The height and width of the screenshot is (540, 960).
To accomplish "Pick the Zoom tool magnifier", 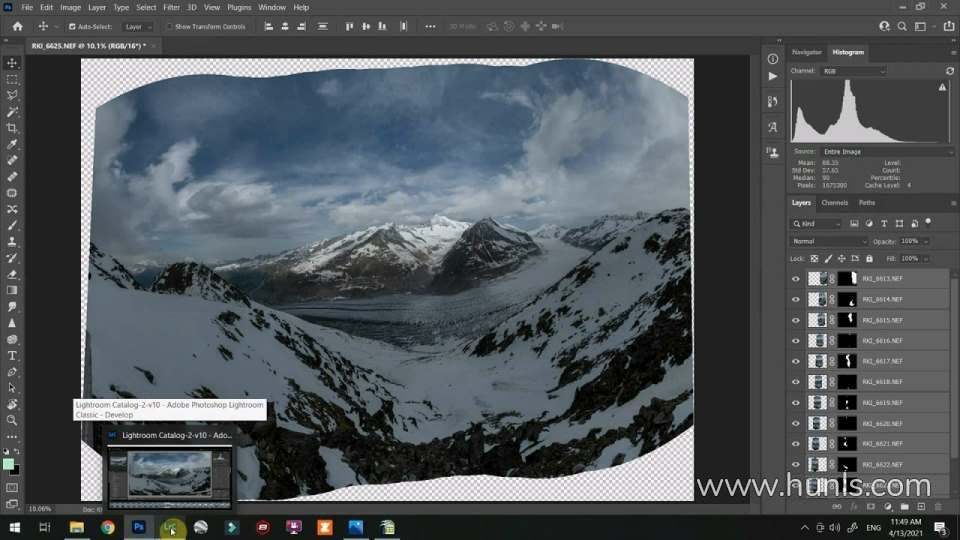I will pyautogui.click(x=12, y=420).
